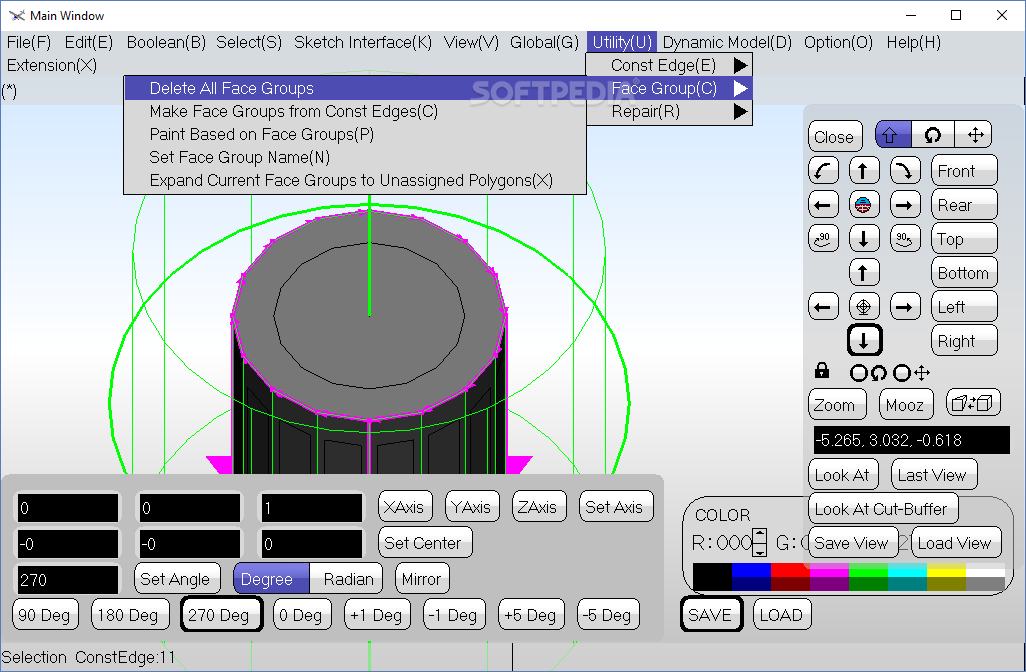Image resolution: width=1026 pixels, height=672 pixels.
Task: Click the Mooz button
Action: (906, 404)
